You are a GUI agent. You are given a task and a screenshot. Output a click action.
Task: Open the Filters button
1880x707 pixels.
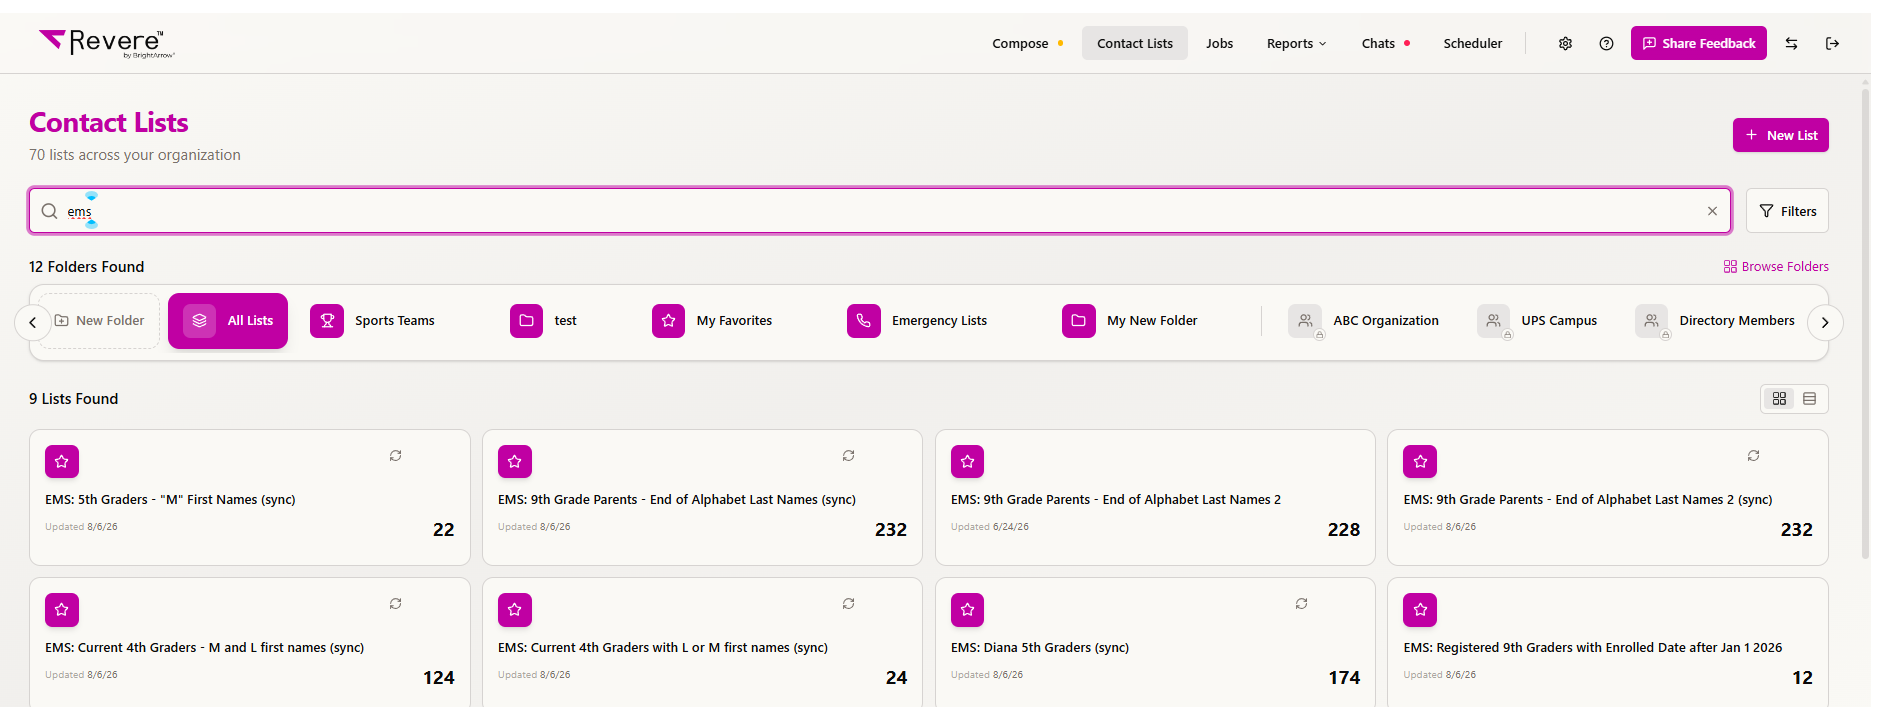(1787, 211)
